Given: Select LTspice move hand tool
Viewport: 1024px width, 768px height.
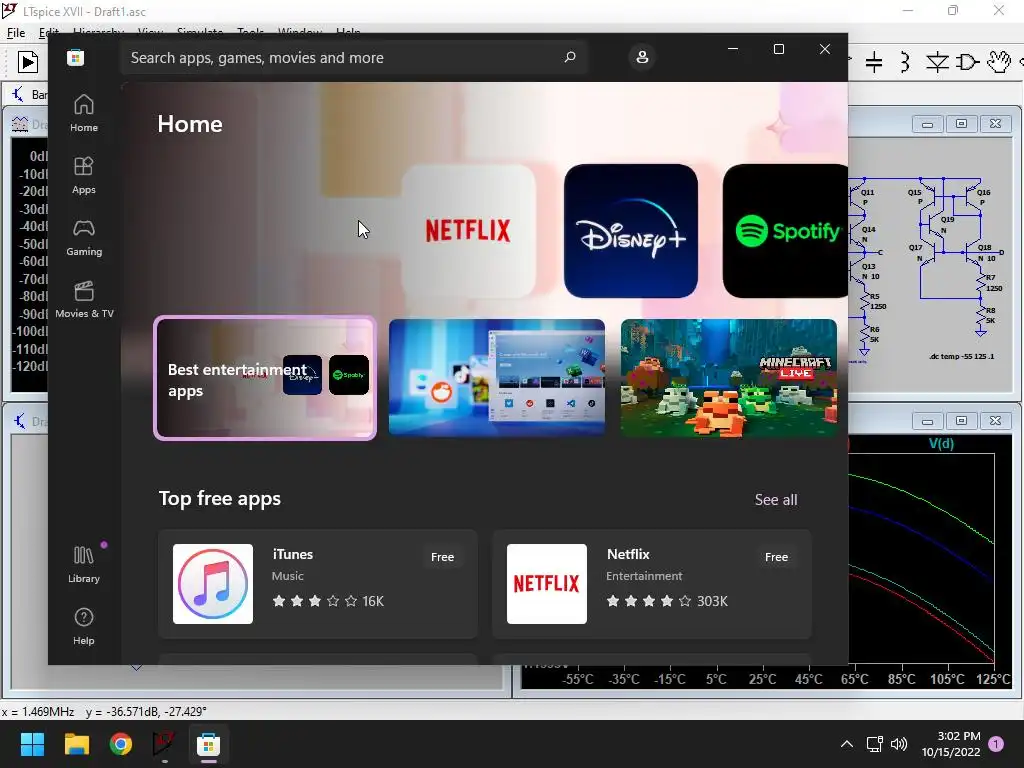Looking at the screenshot, I should click(999, 63).
